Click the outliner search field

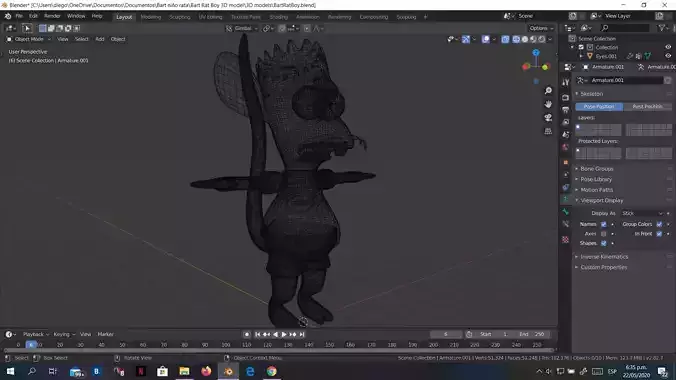click(x=625, y=28)
